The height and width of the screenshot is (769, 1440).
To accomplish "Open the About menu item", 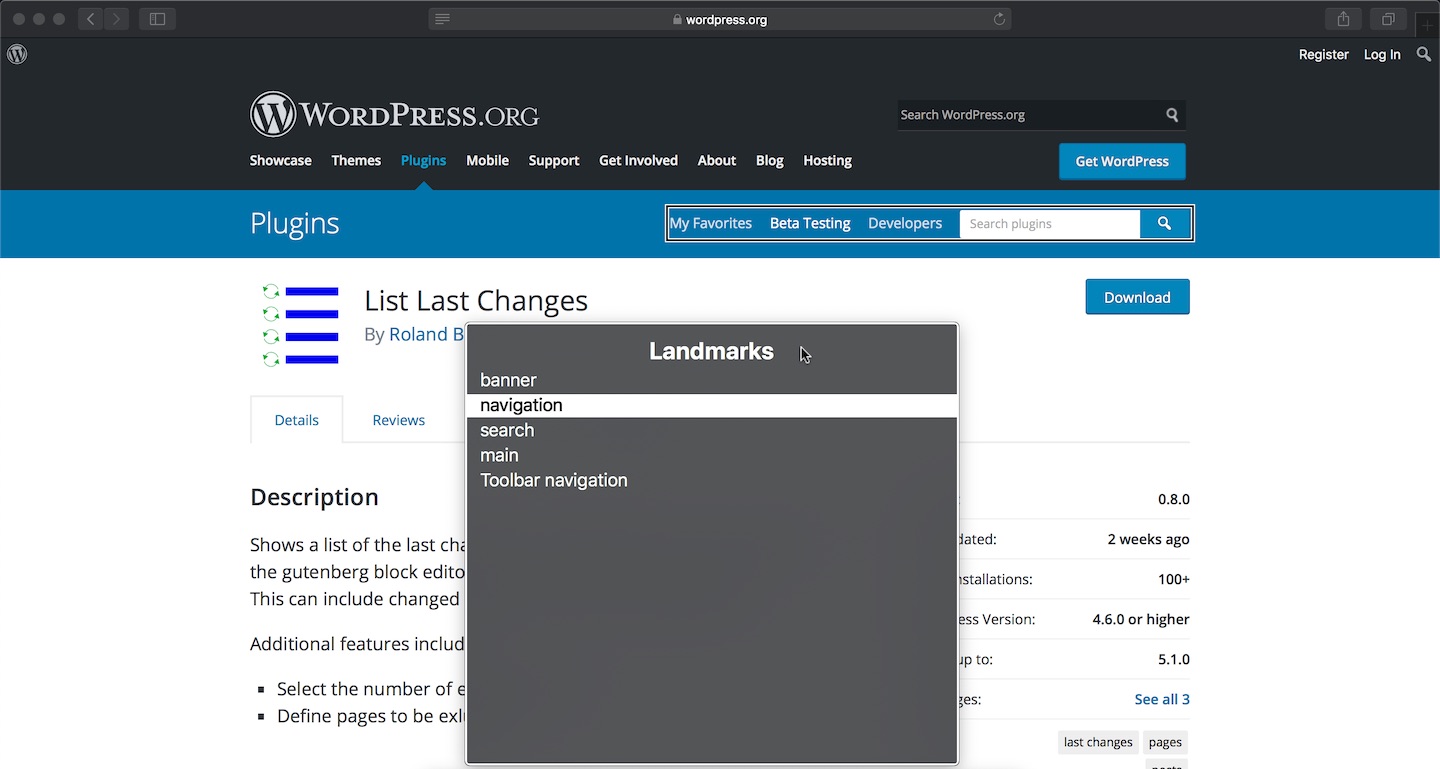I will click(x=717, y=160).
